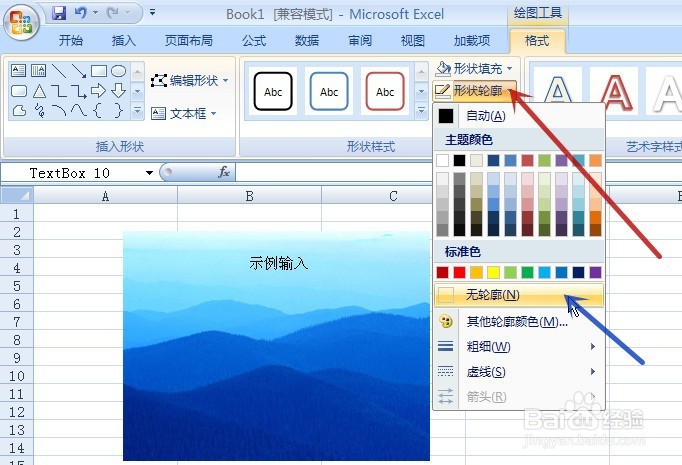Expand the shapes gallery more button
The height and width of the screenshot is (465, 682).
[137, 111]
